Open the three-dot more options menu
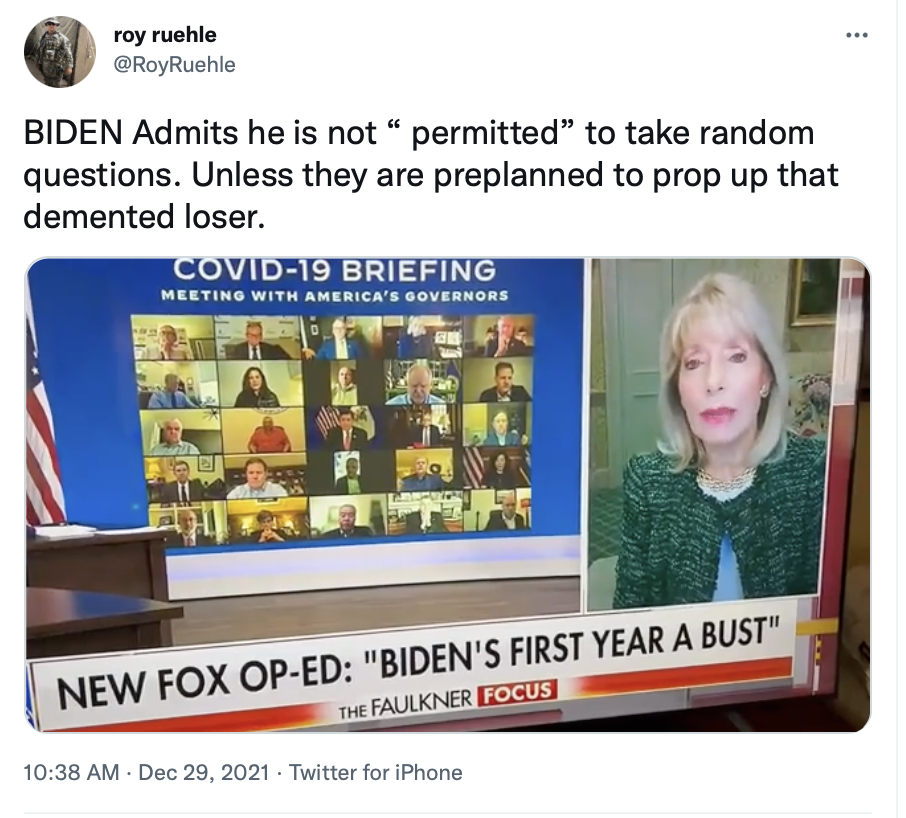The image size is (906, 818). (856, 36)
